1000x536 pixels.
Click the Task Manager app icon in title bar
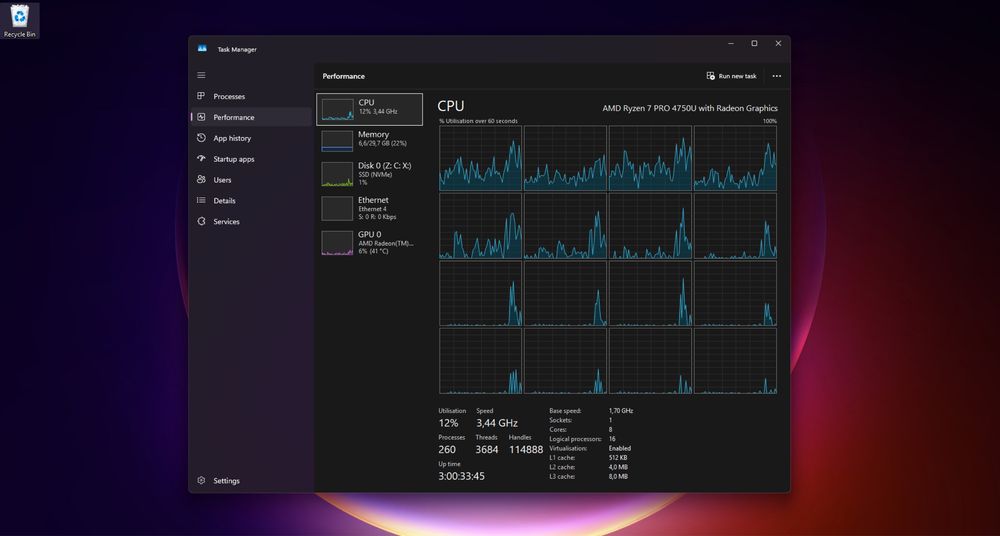[x=202, y=48]
